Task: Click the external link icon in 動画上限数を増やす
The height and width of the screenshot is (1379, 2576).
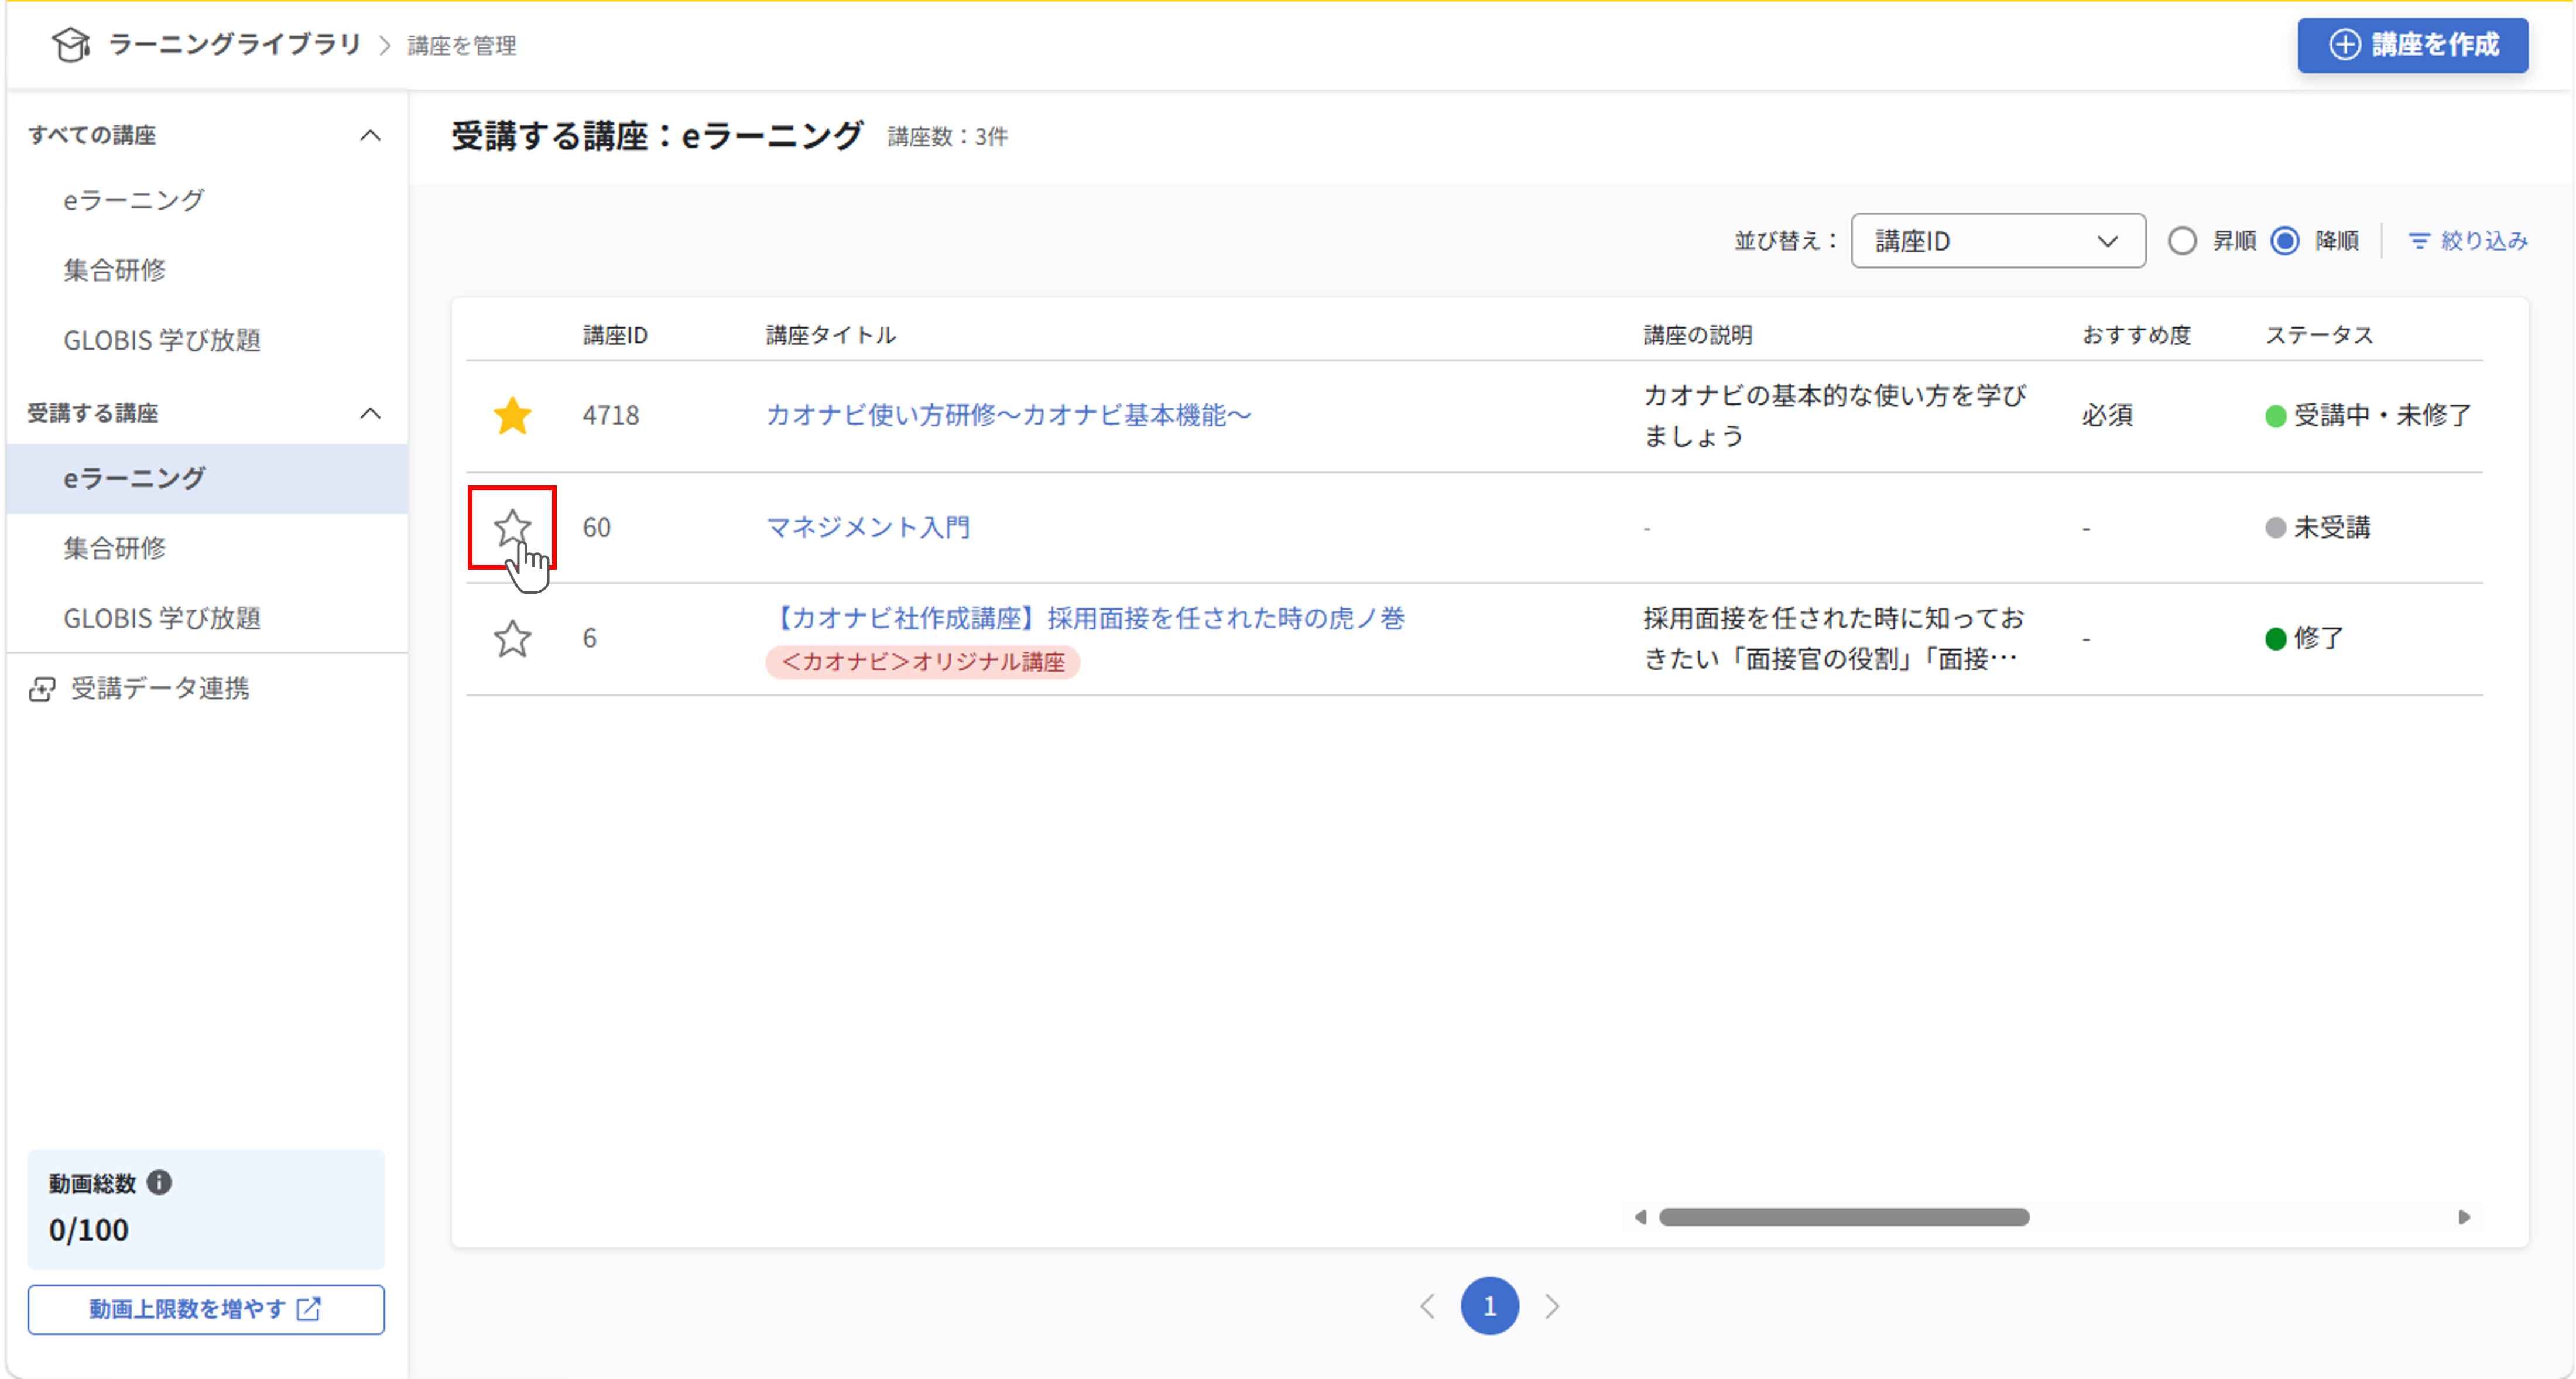Action: click(309, 1309)
